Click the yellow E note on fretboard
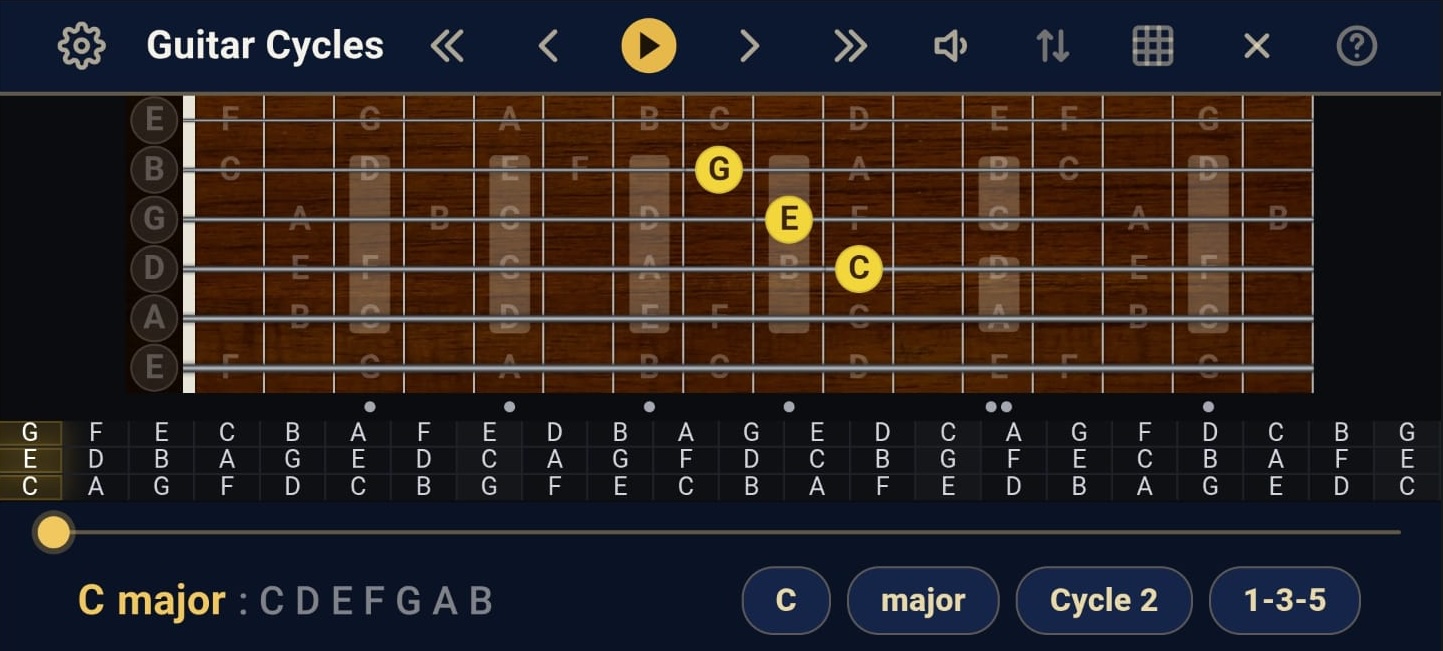This screenshot has height=651, width=1443. coord(789,219)
